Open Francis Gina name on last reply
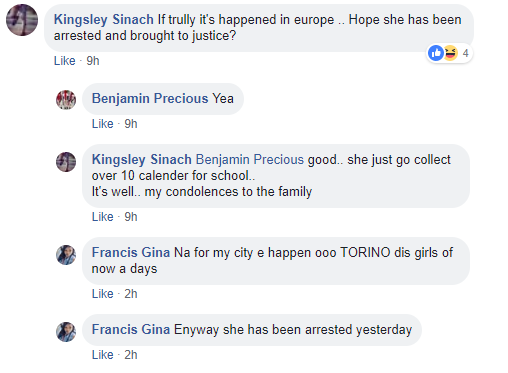The height and width of the screenshot is (373, 508). pyautogui.click(x=131, y=330)
